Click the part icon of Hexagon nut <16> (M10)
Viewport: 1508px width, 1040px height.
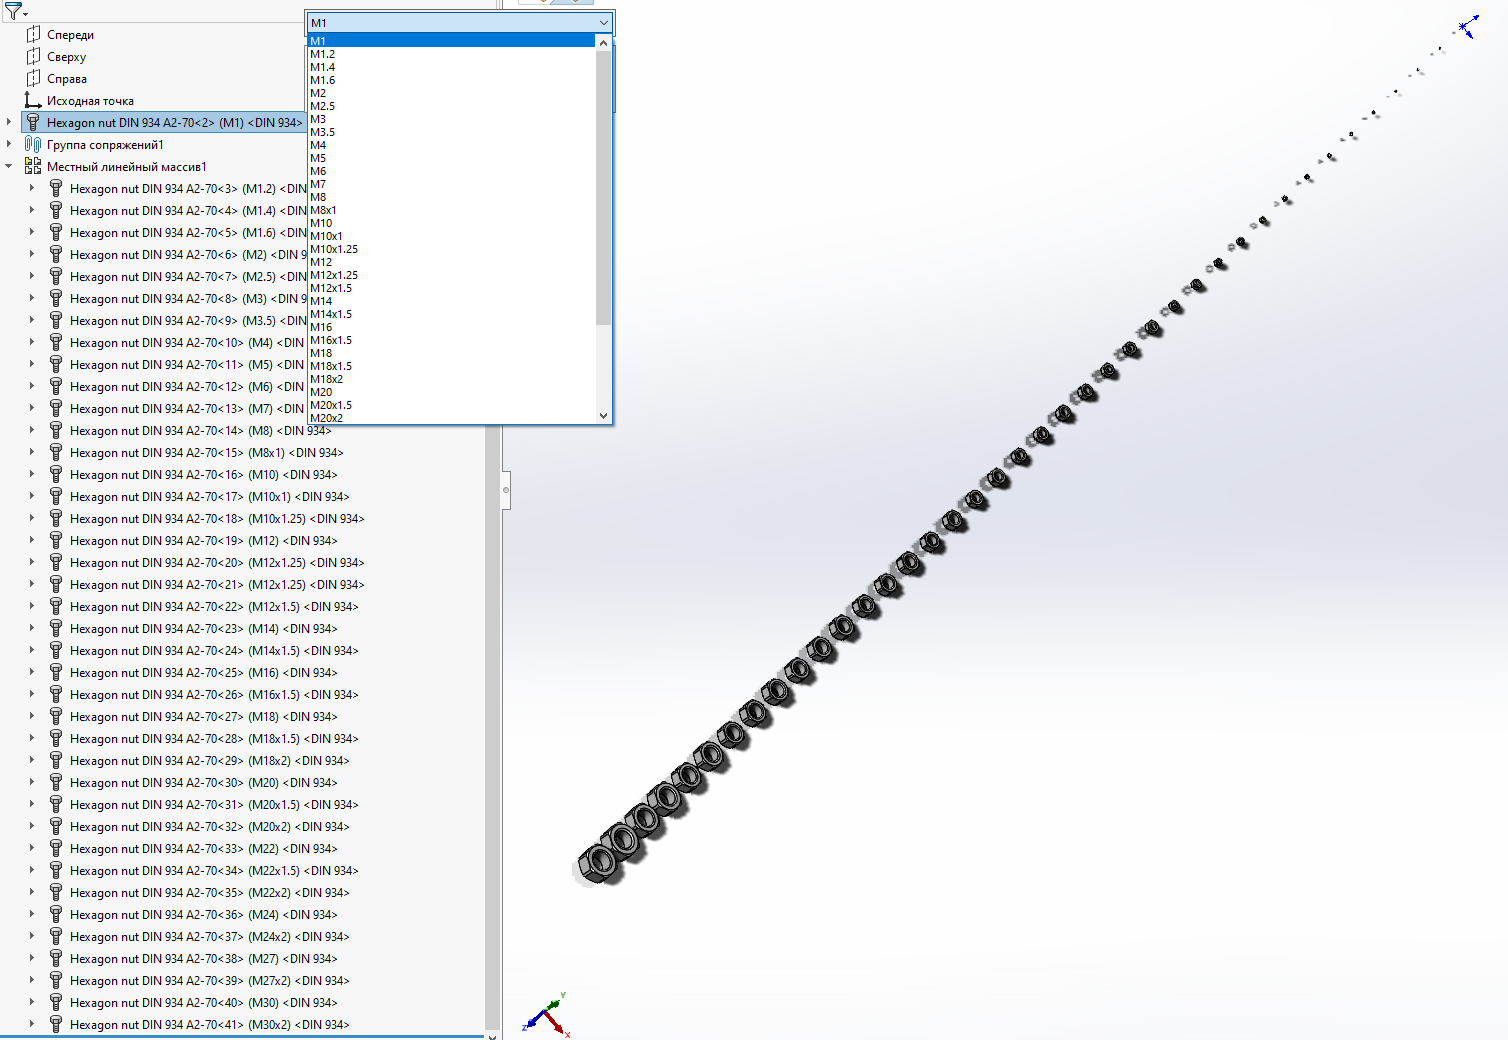[x=56, y=474]
